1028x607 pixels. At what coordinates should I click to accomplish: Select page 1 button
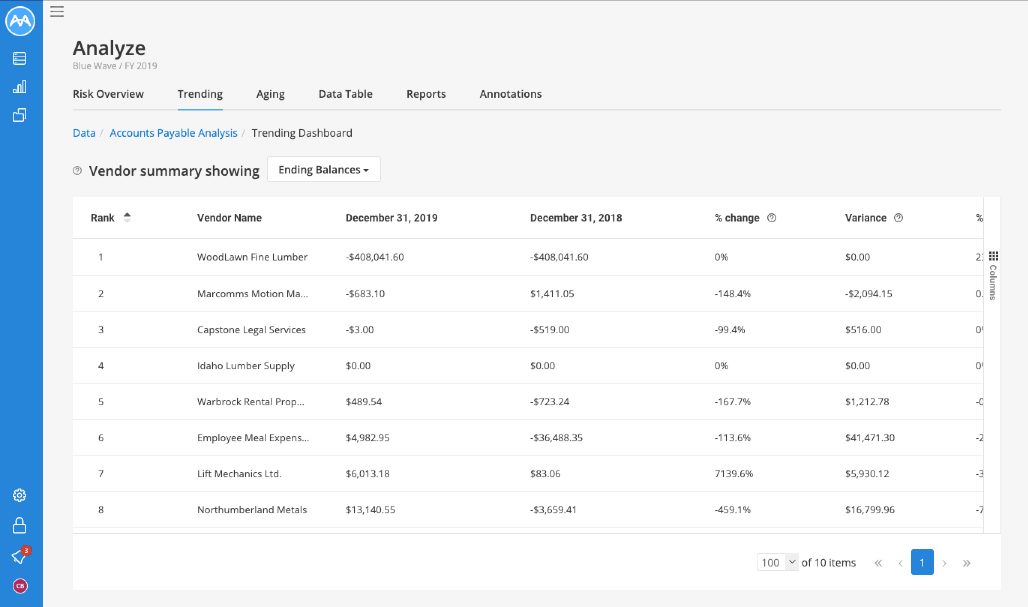point(922,562)
